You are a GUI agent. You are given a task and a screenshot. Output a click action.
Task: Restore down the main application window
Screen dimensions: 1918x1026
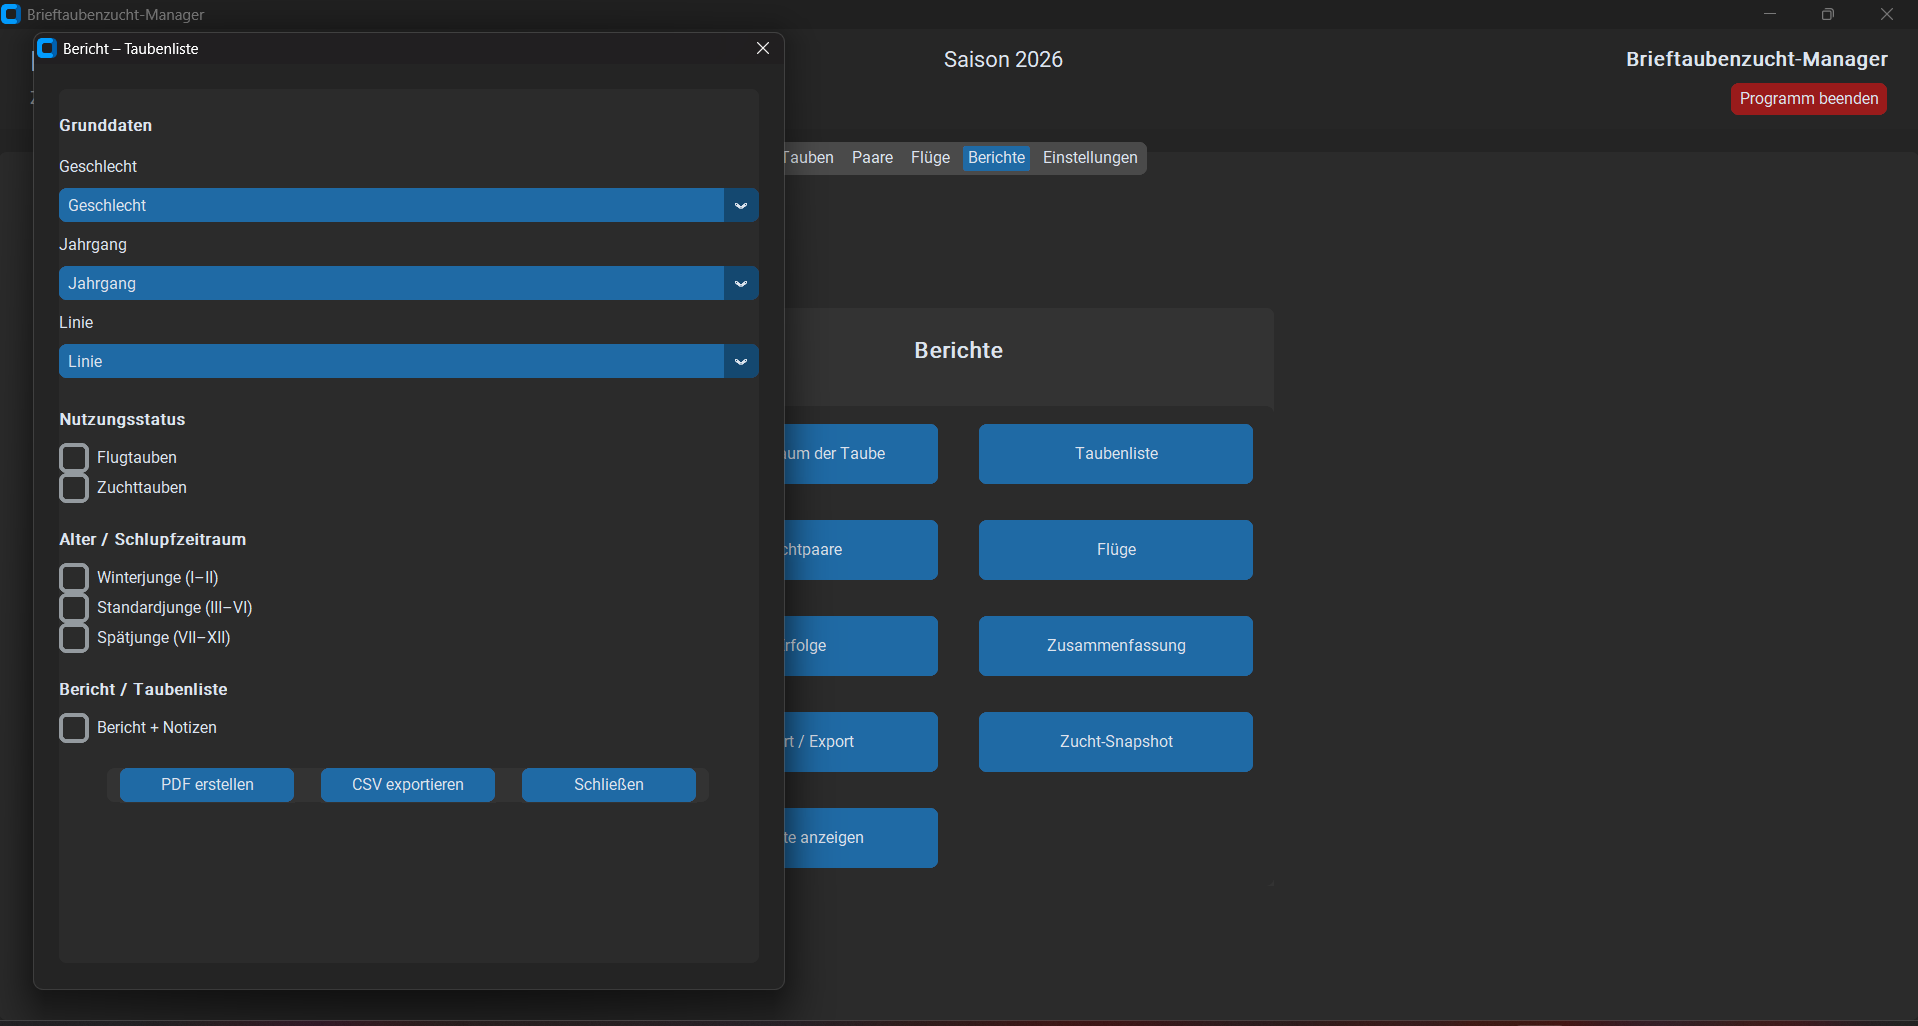click(x=1828, y=14)
